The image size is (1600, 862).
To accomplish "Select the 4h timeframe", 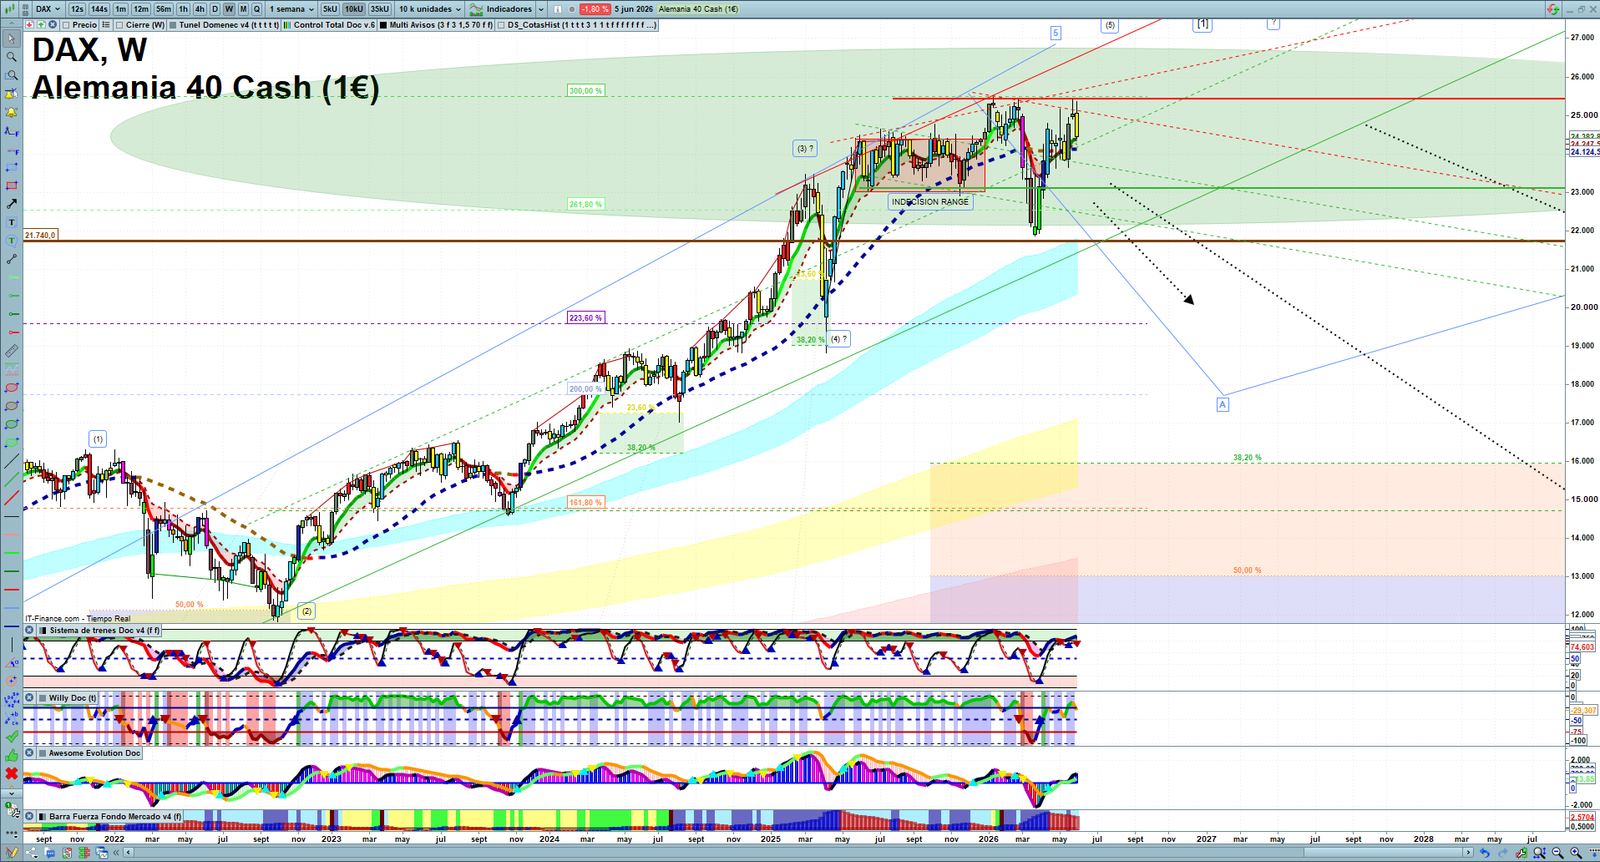I will pos(199,9).
